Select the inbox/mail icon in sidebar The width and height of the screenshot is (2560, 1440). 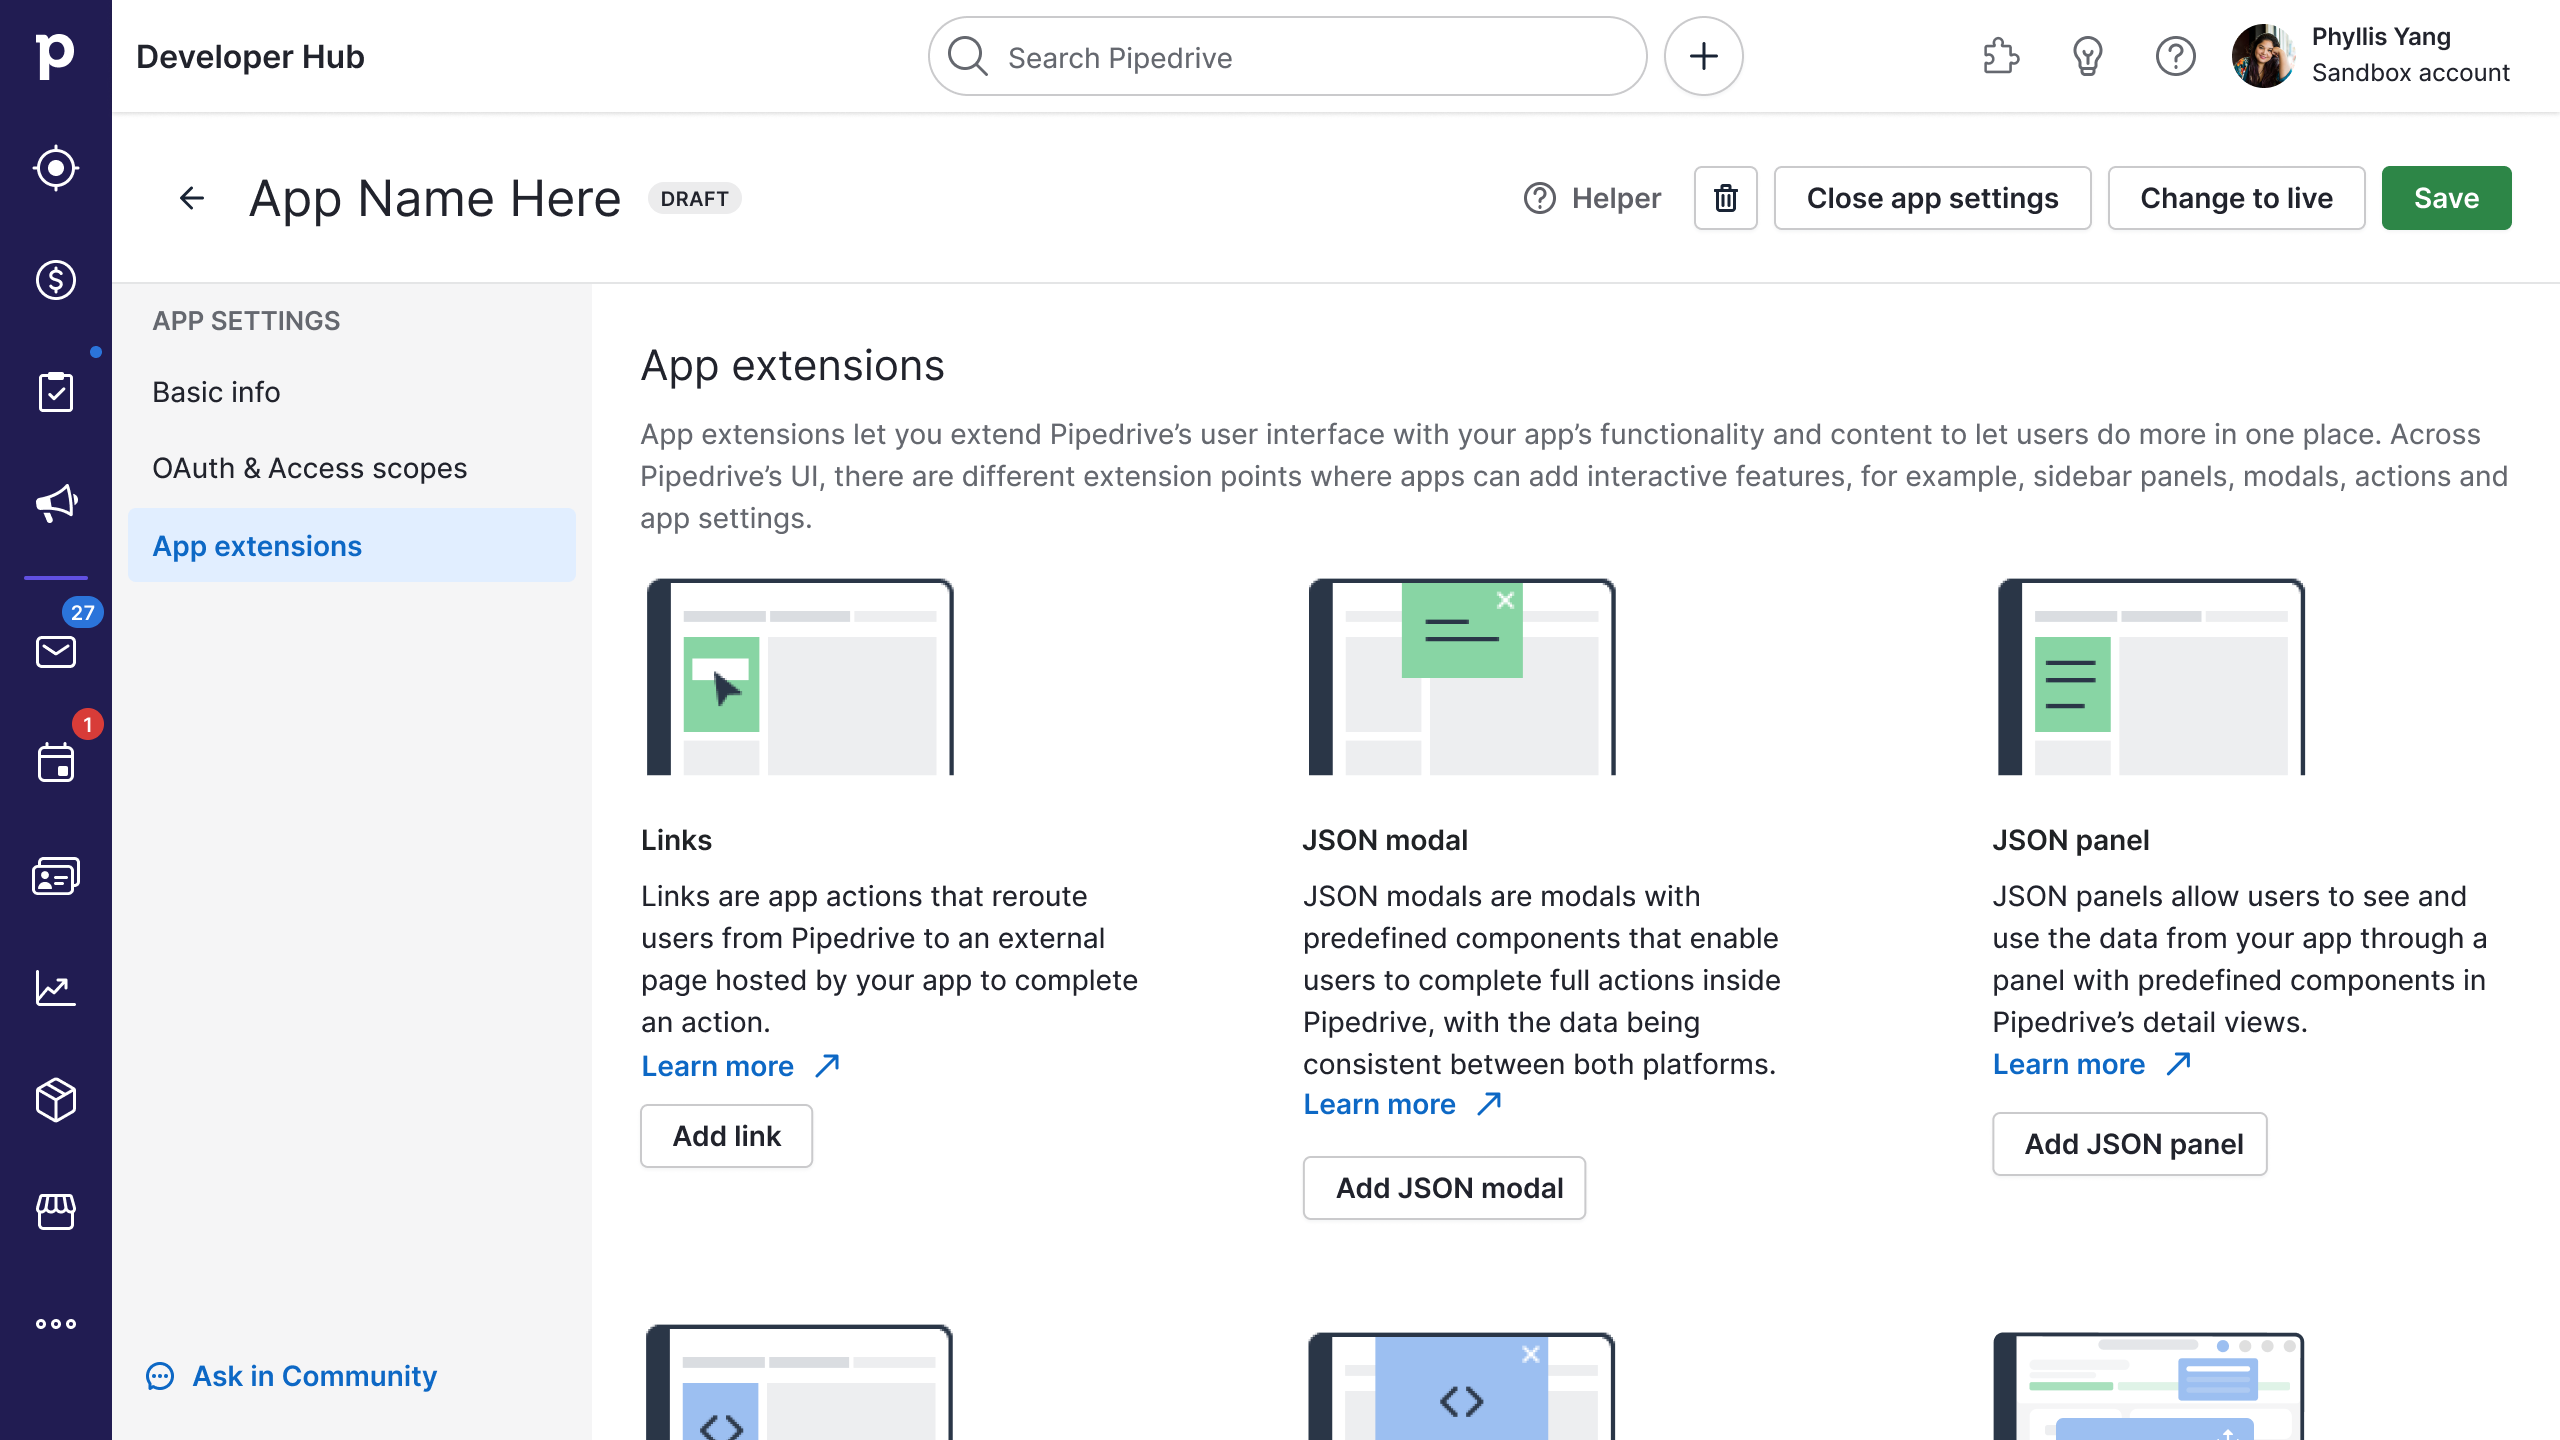pos(56,652)
